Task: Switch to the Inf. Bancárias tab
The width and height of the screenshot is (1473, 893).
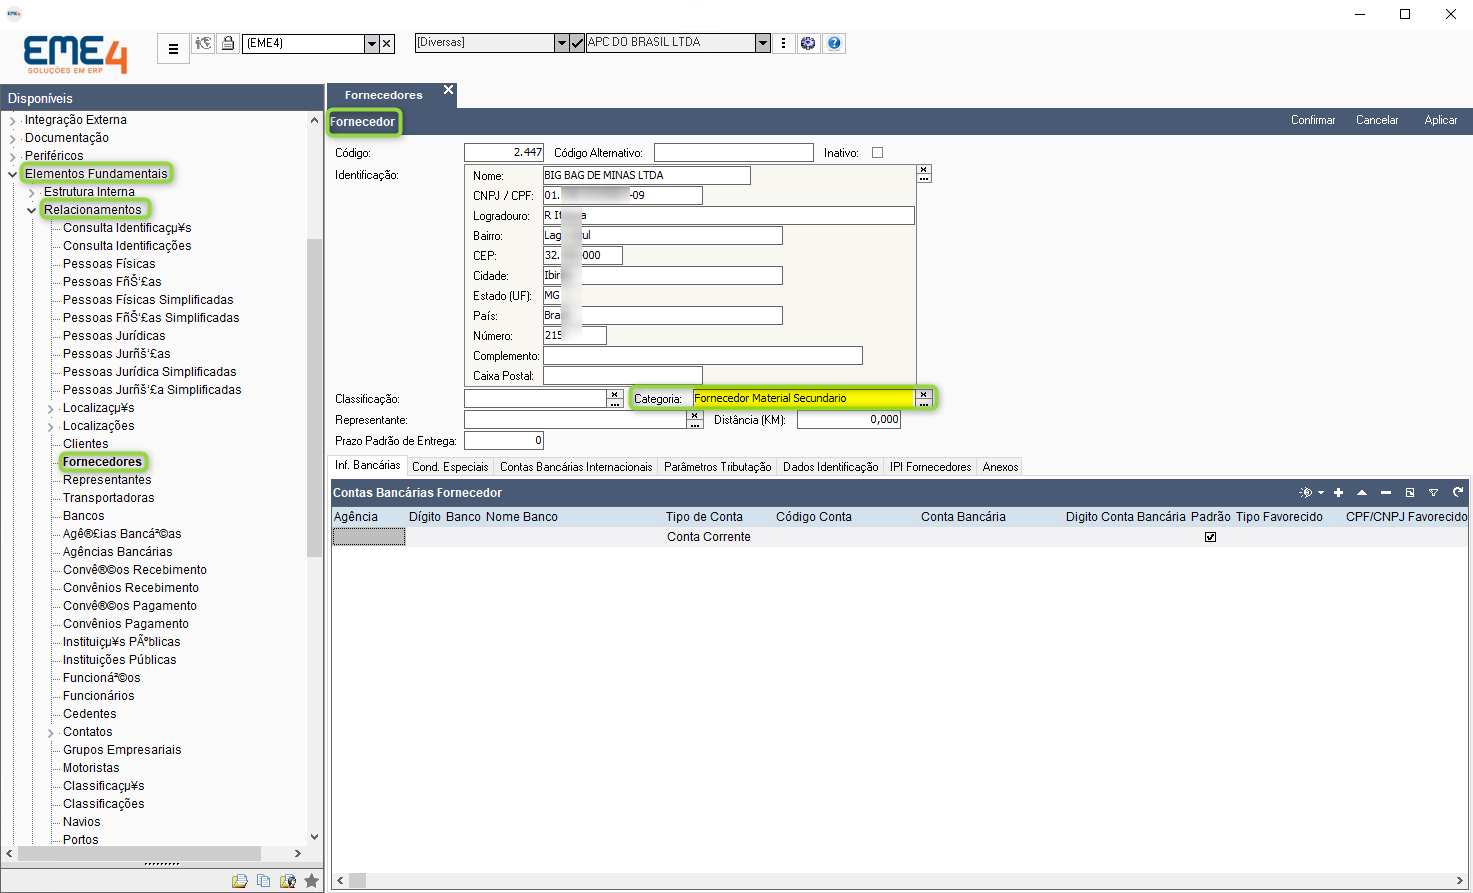Action: tap(367, 466)
